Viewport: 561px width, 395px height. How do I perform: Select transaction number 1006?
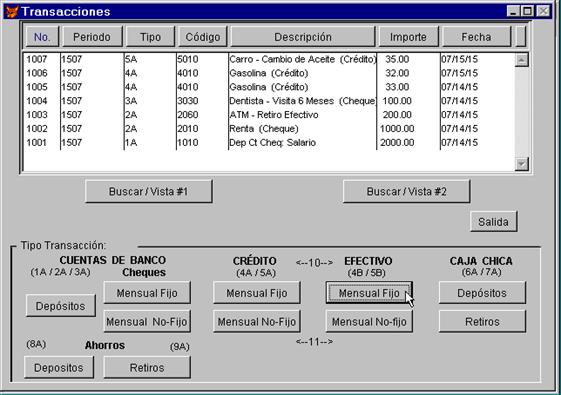click(x=37, y=73)
